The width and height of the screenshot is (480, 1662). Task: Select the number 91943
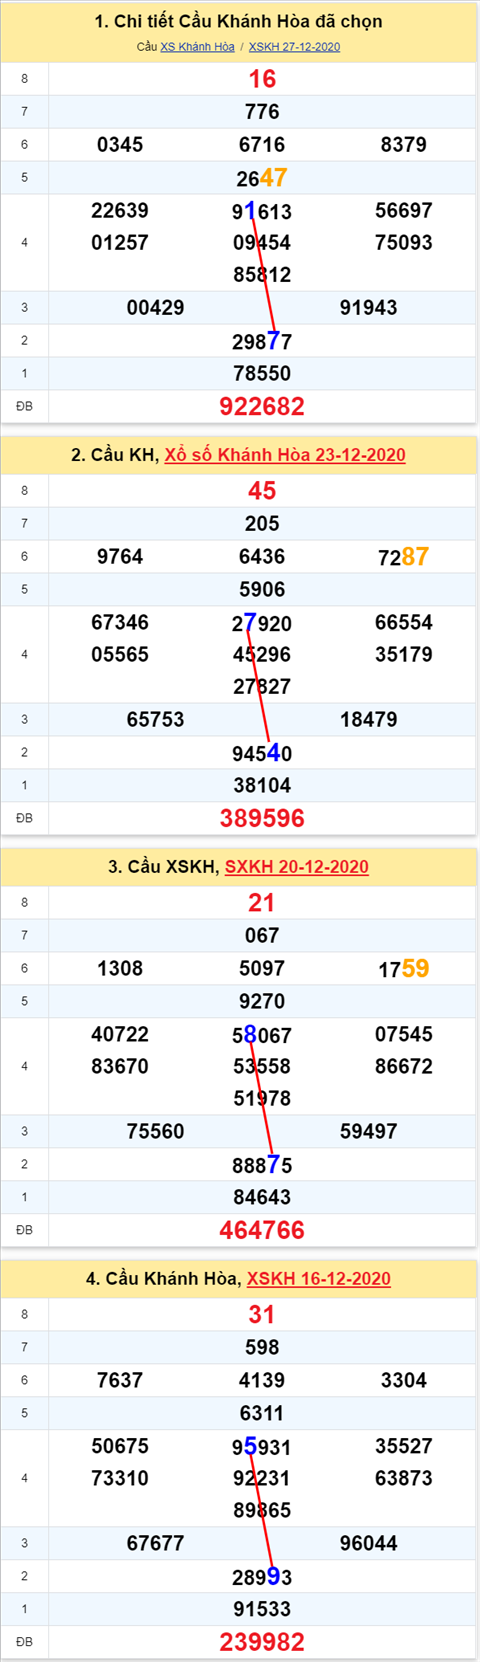[x=369, y=308]
